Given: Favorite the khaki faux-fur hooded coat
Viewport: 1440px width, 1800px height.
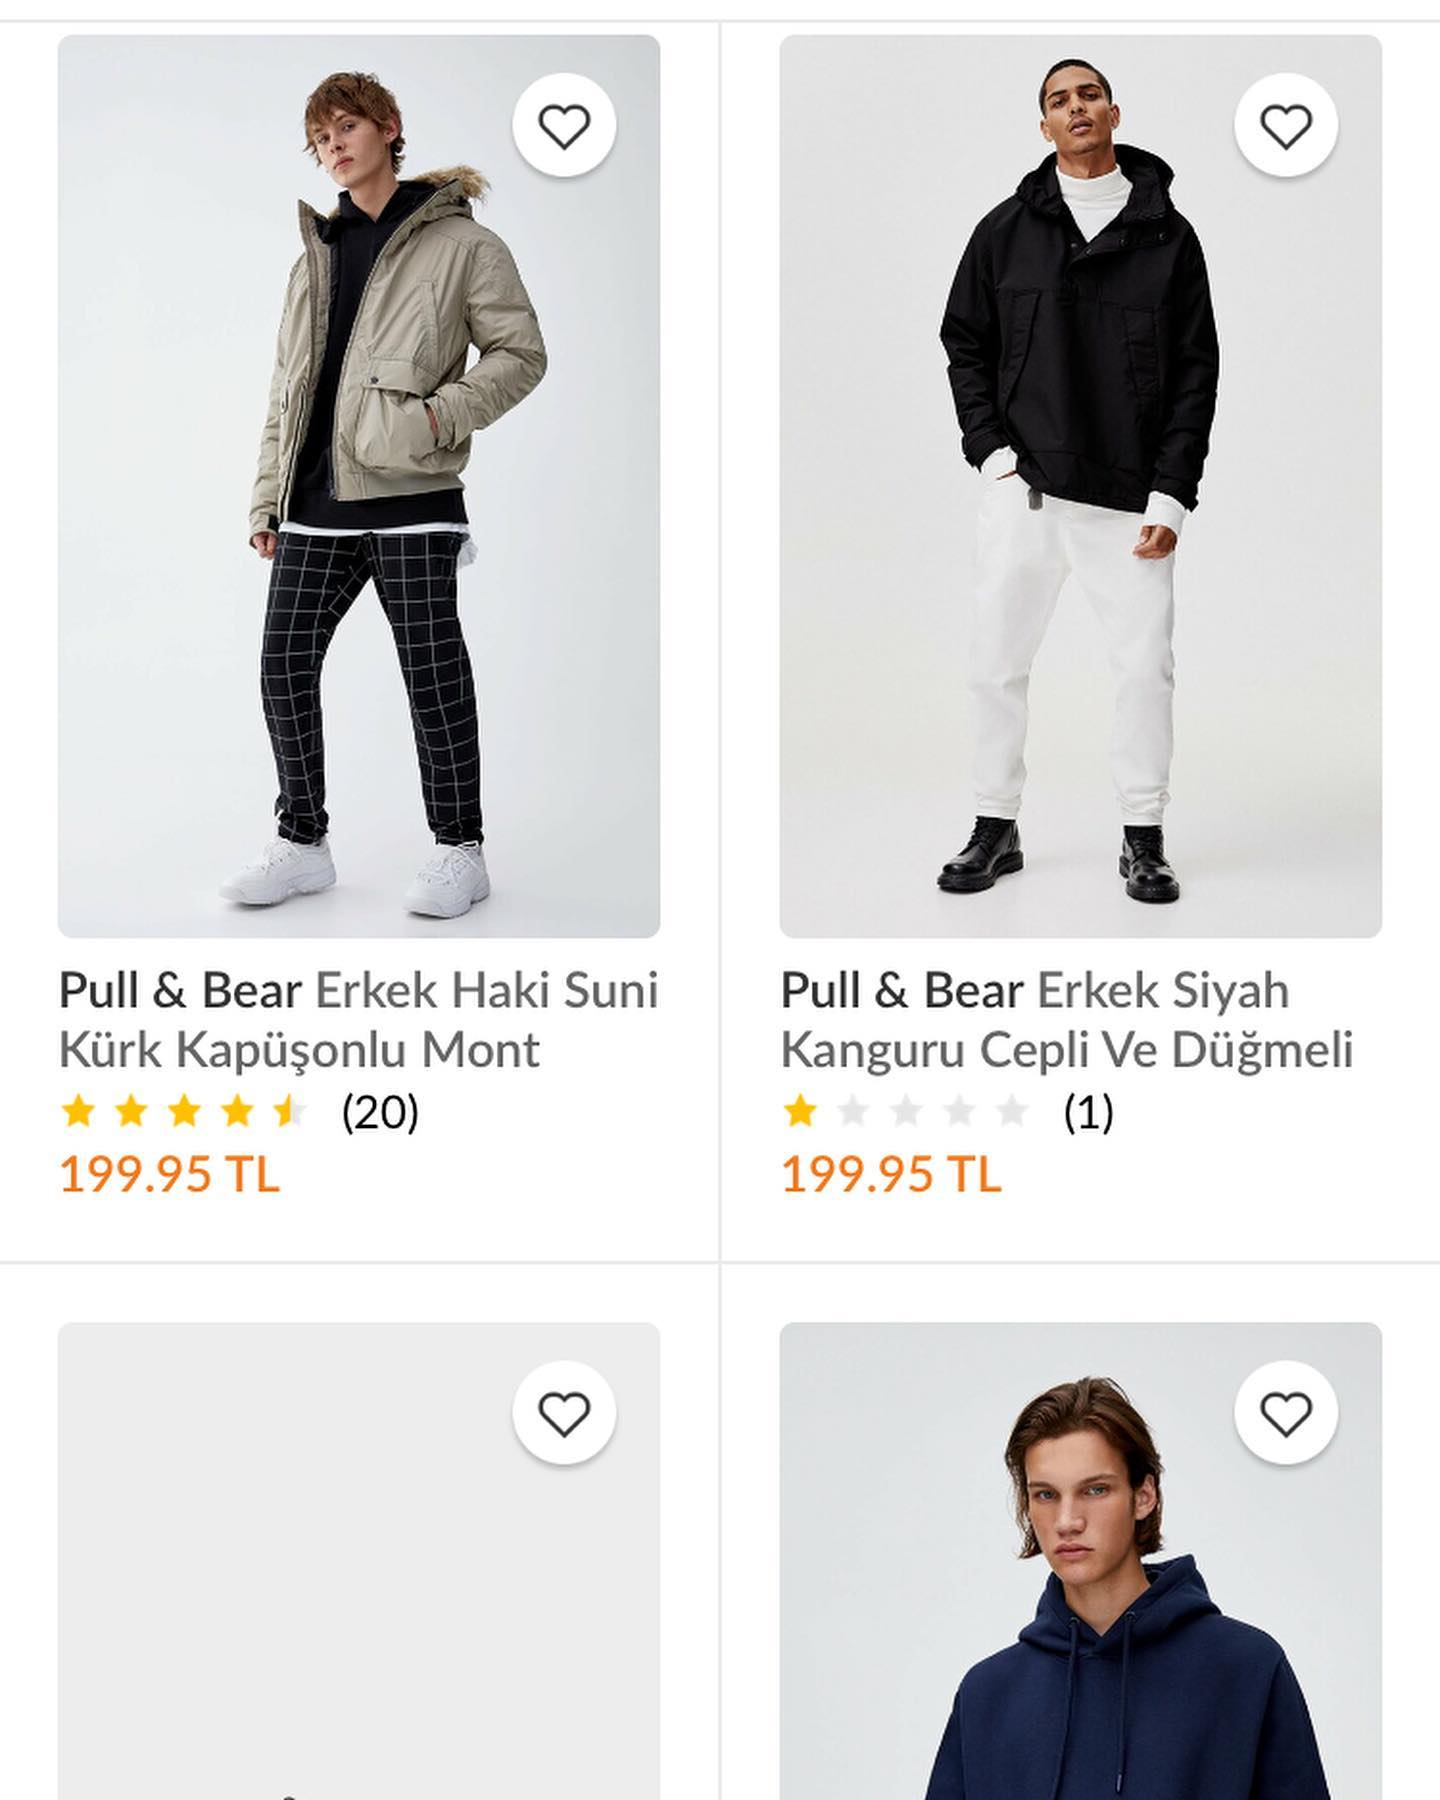Looking at the screenshot, I should coord(564,125).
